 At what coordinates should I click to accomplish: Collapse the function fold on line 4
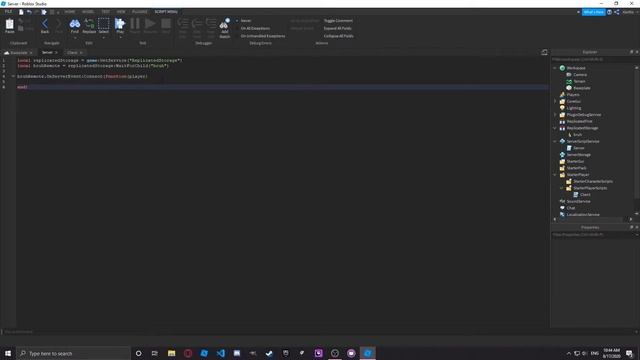[x=13, y=76]
